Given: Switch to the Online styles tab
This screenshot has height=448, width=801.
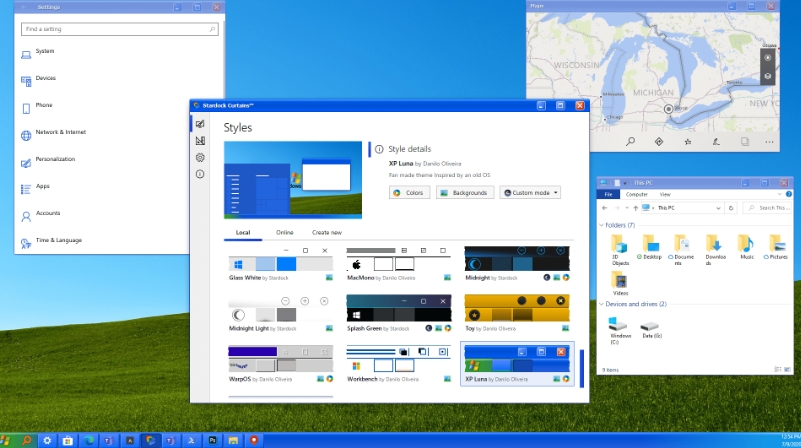Looking at the screenshot, I should coord(285,232).
